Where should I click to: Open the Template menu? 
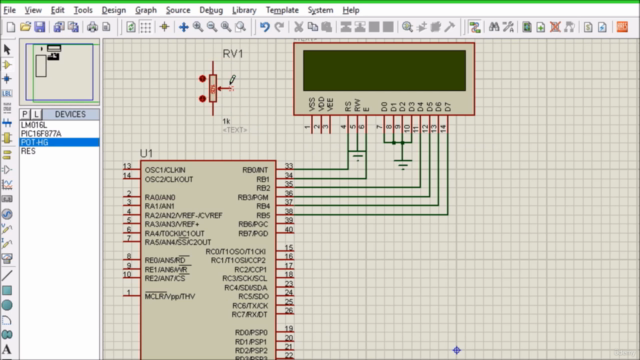282,10
